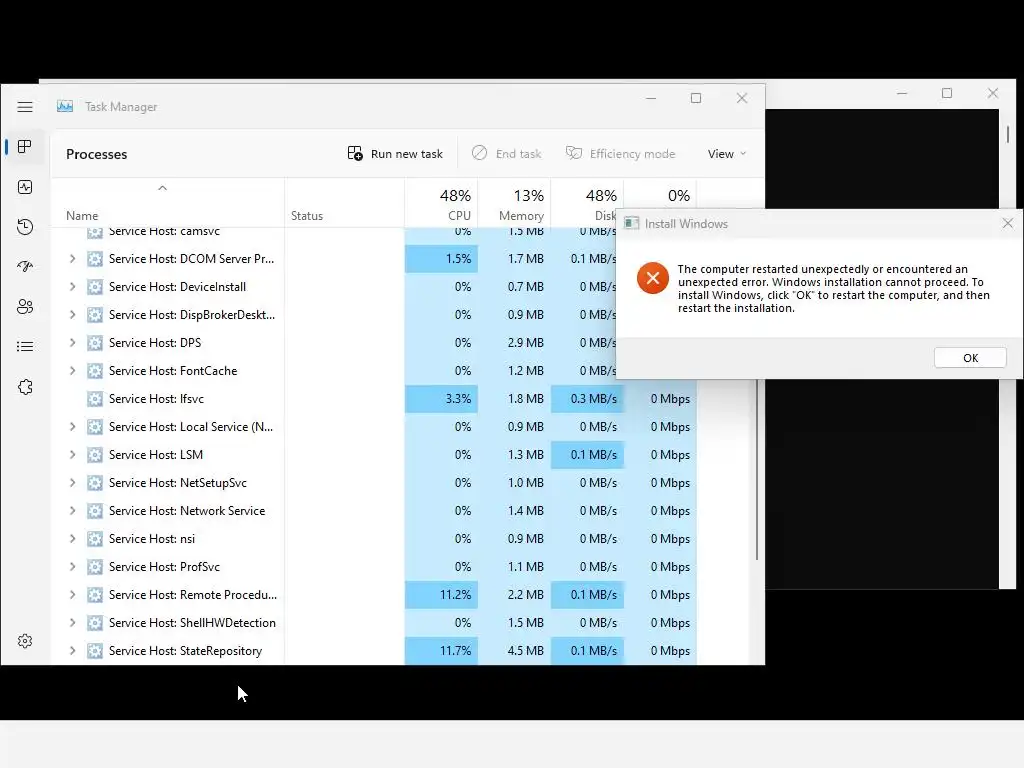
Task: Expand Service Host: Network Service row
Action: 72,511
